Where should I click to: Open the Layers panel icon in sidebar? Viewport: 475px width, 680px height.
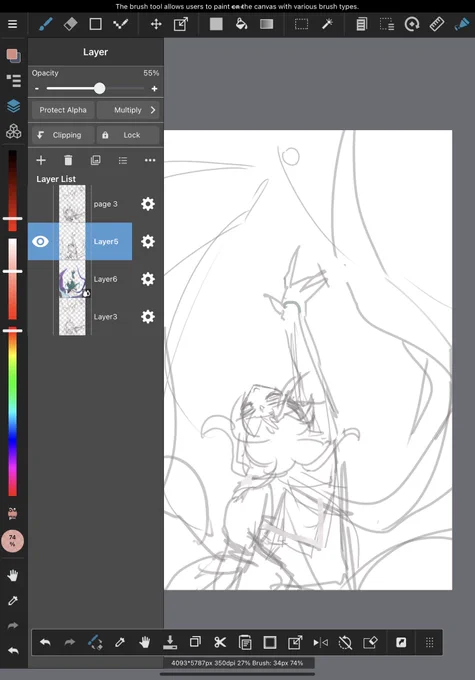click(x=13, y=105)
